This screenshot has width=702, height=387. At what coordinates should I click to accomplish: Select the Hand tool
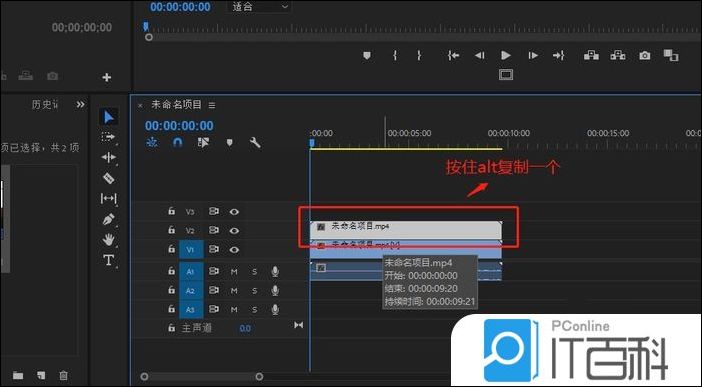click(x=108, y=240)
